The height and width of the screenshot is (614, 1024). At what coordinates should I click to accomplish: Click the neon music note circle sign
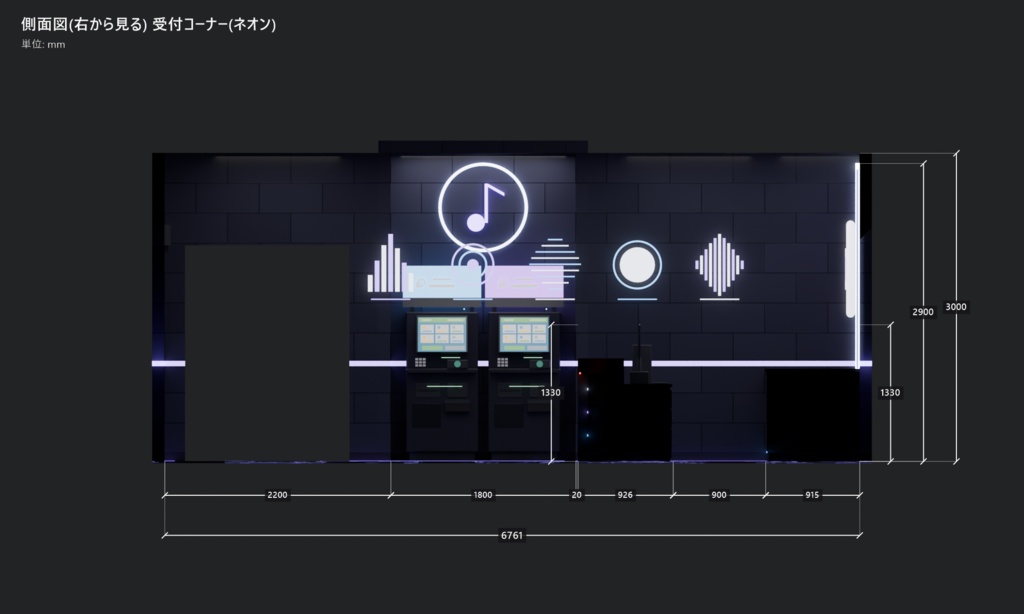pyautogui.click(x=483, y=207)
